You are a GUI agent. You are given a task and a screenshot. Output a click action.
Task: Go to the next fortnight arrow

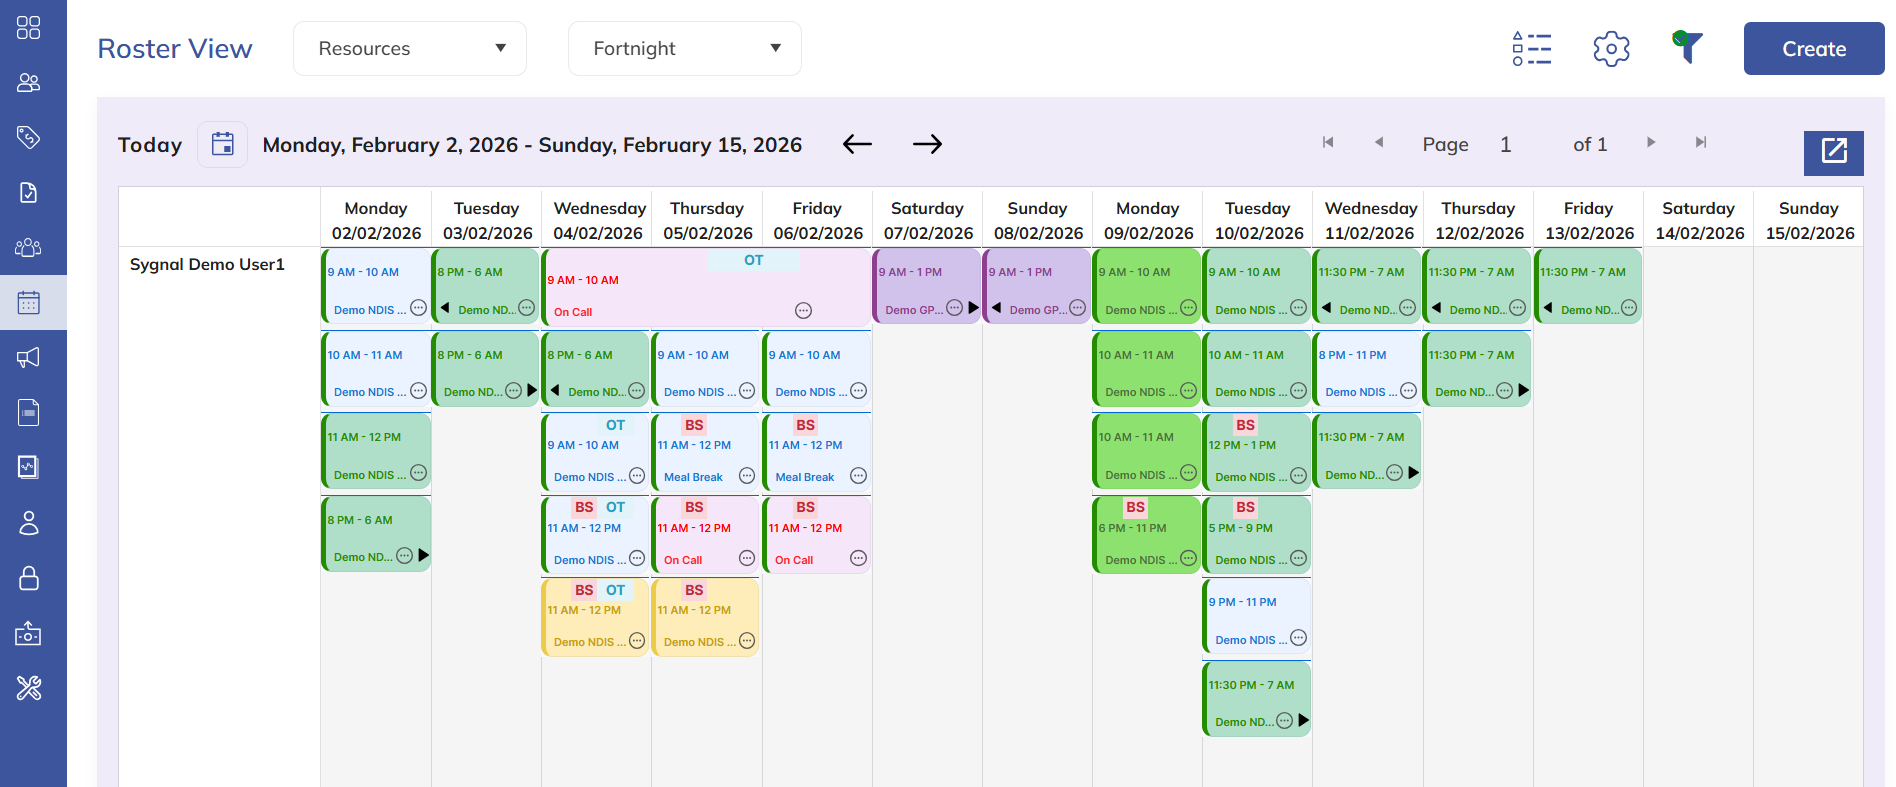click(927, 145)
